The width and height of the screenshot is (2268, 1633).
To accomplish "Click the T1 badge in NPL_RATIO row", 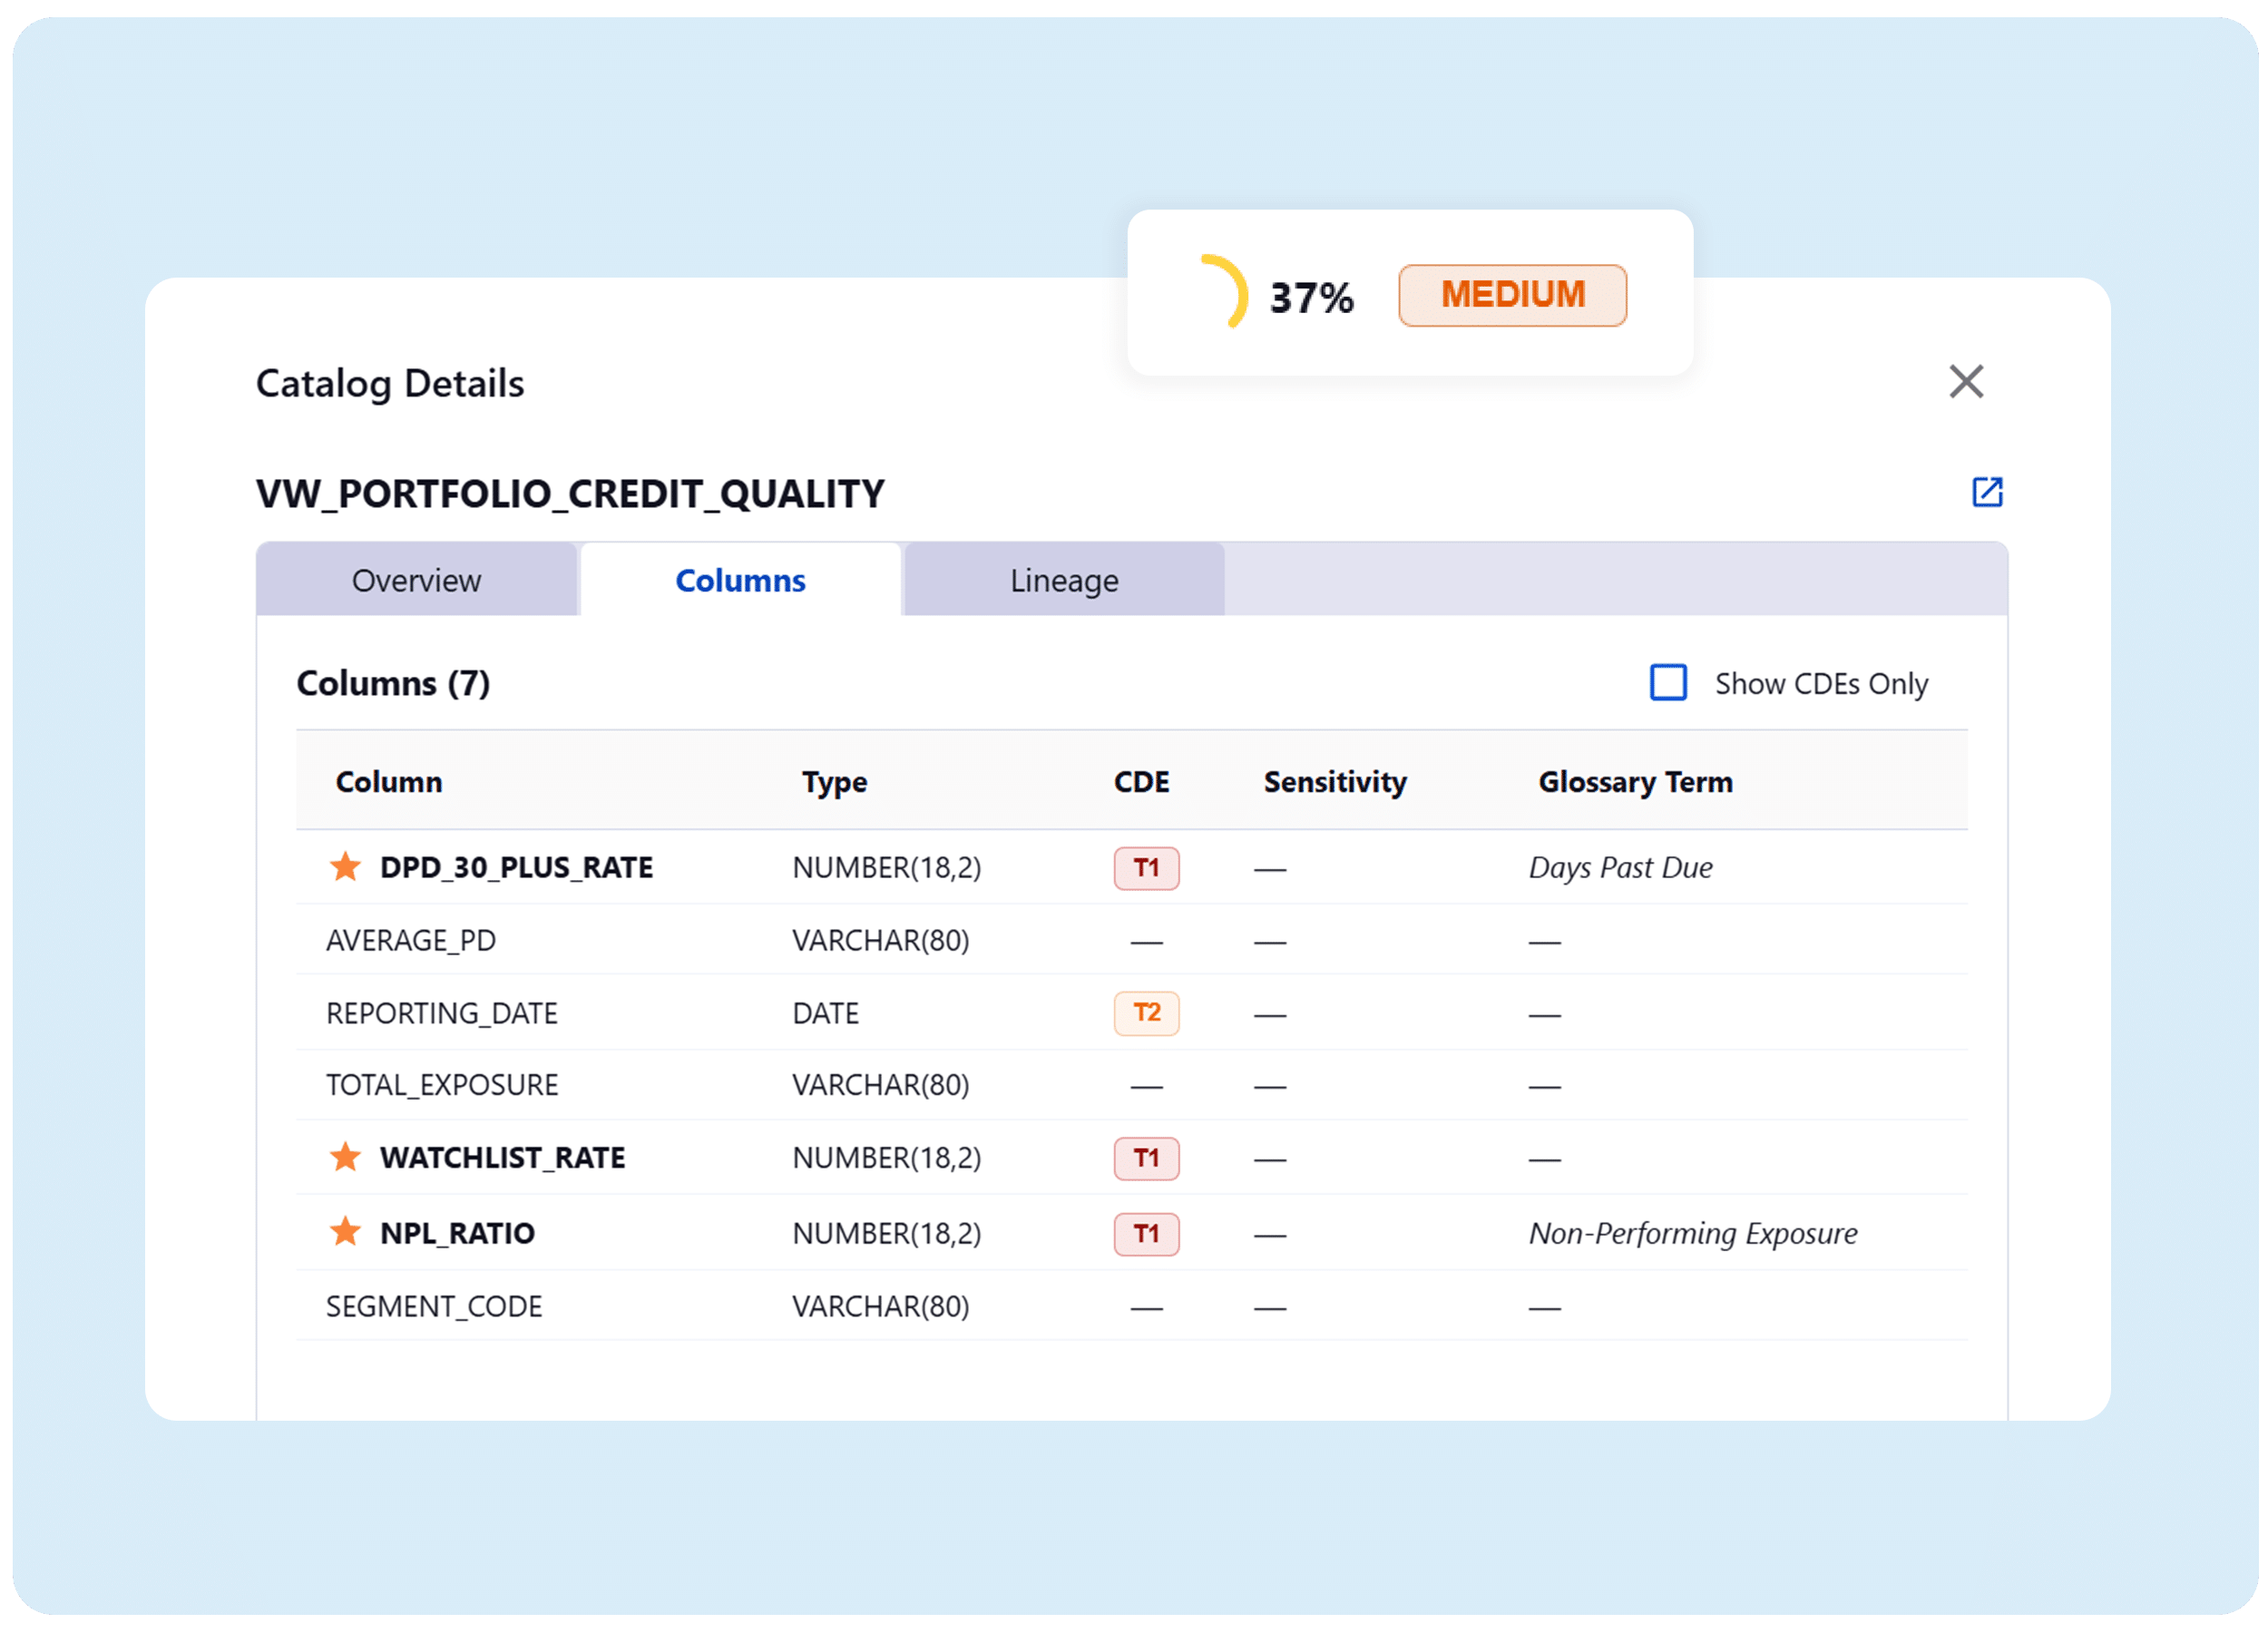I will click(x=1146, y=1234).
